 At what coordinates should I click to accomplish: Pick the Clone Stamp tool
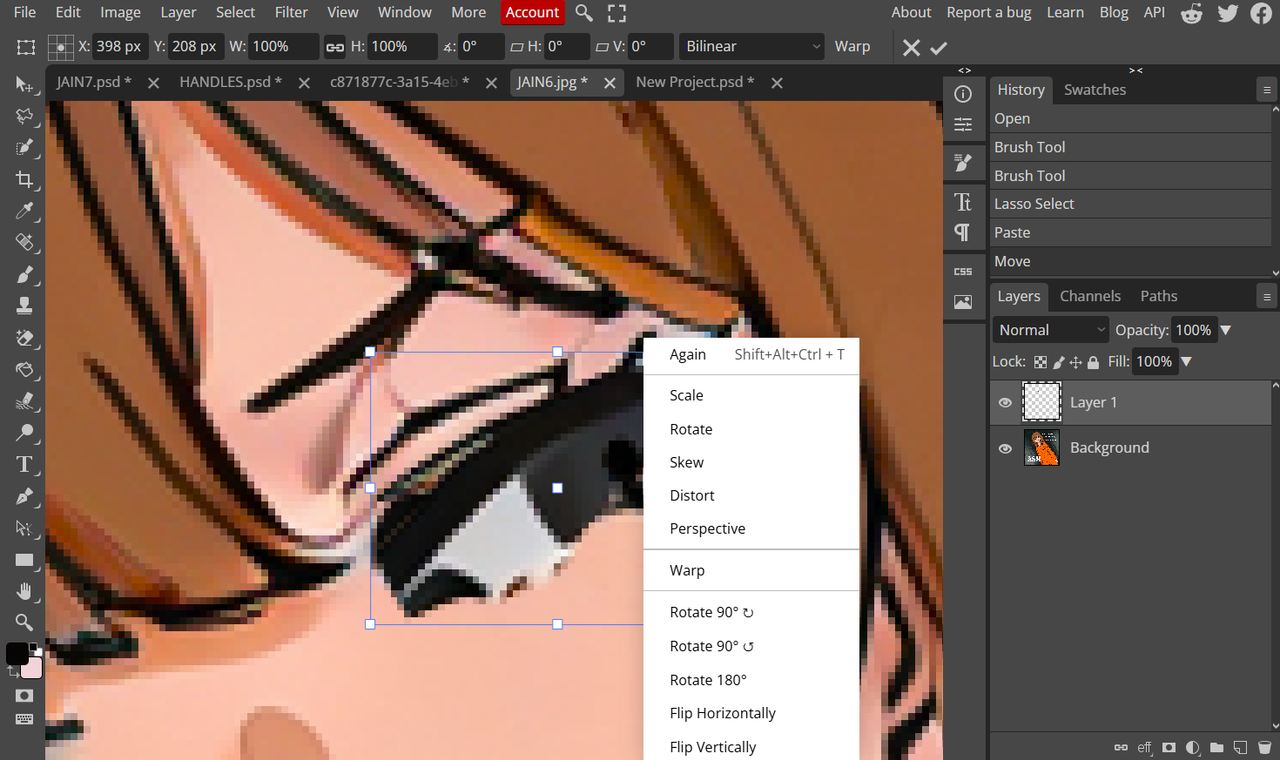click(x=24, y=306)
